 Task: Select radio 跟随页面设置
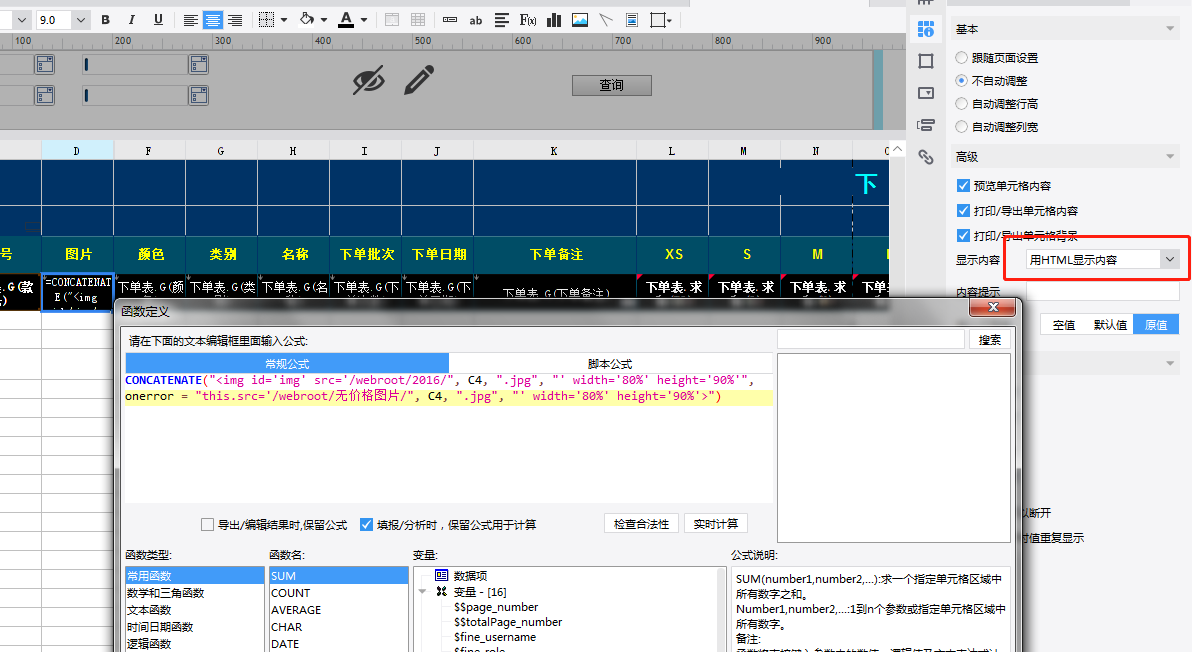tap(962, 58)
